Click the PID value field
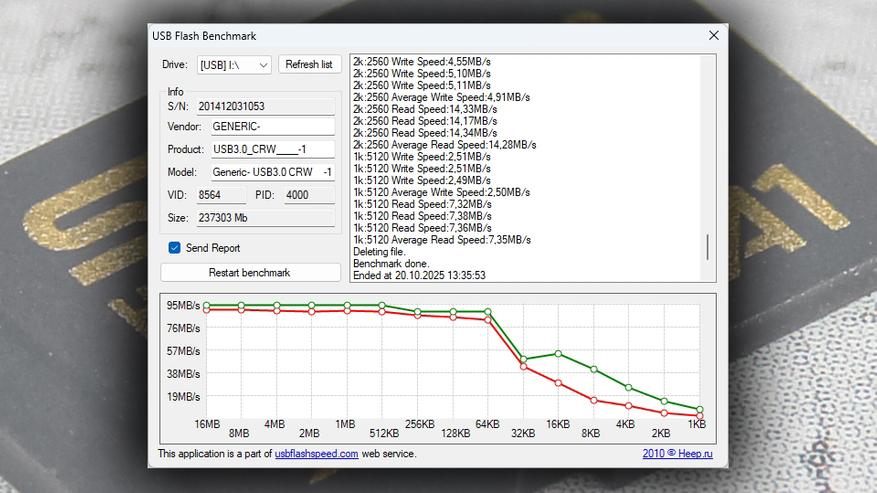 (x=309, y=195)
